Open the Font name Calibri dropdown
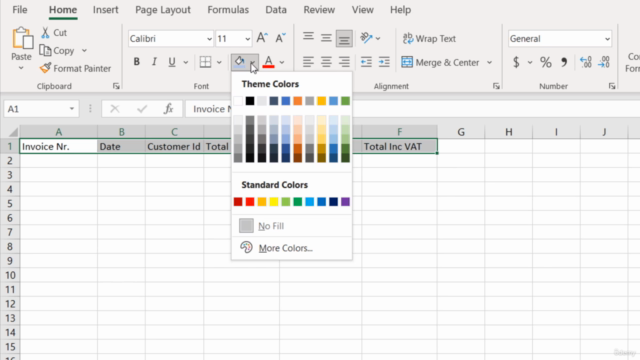The image size is (640, 360). (x=209, y=39)
